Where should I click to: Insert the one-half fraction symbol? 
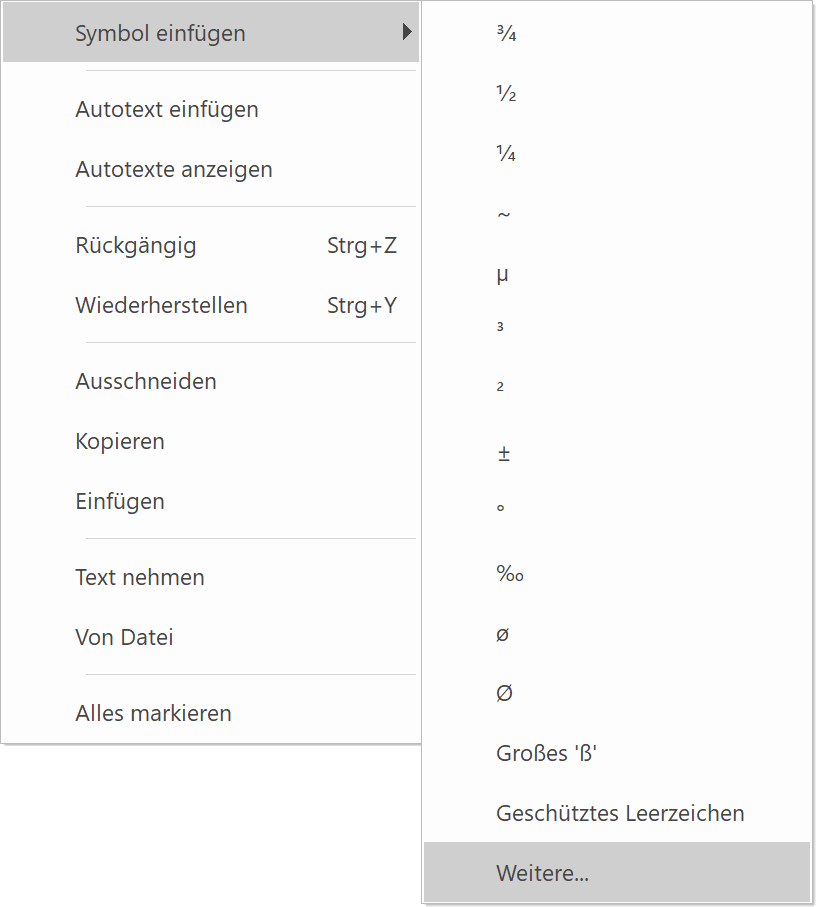click(506, 94)
